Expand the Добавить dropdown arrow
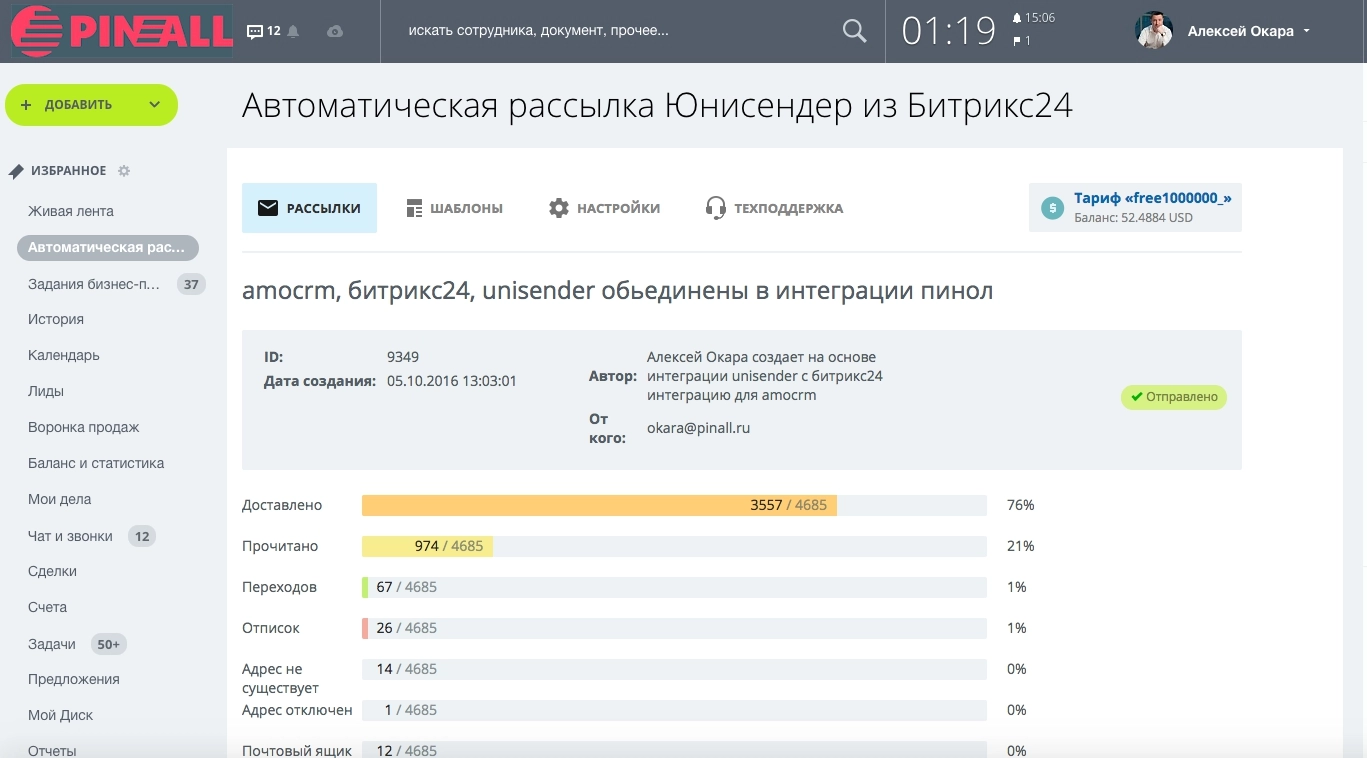Screen dimensions: 1367x758 click(x=154, y=105)
